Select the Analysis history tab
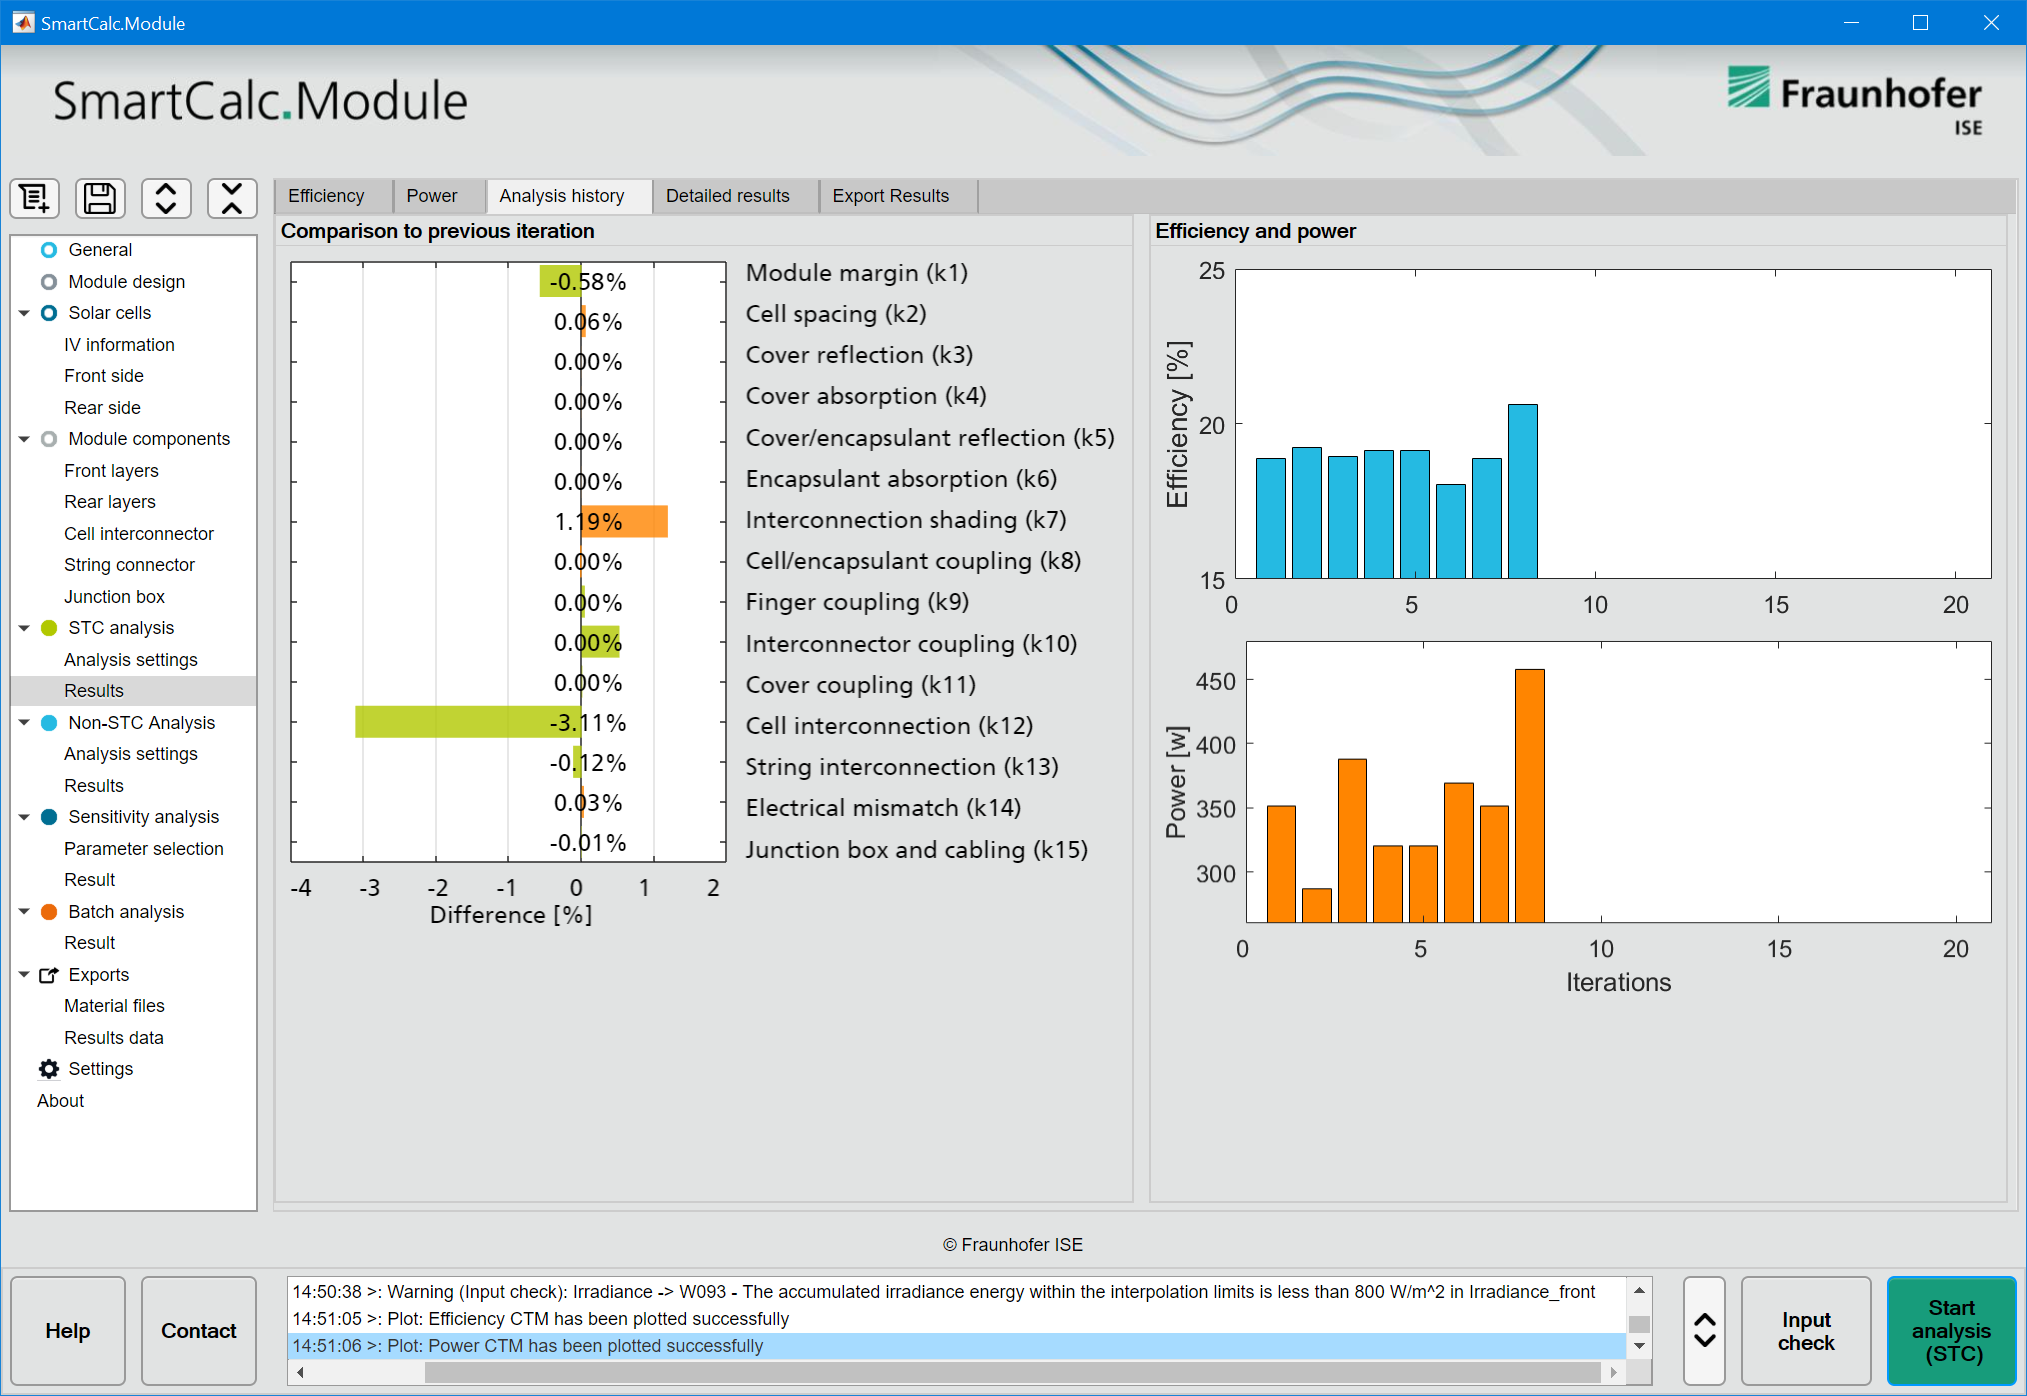Viewport: 2027px width, 1396px height. 568,196
